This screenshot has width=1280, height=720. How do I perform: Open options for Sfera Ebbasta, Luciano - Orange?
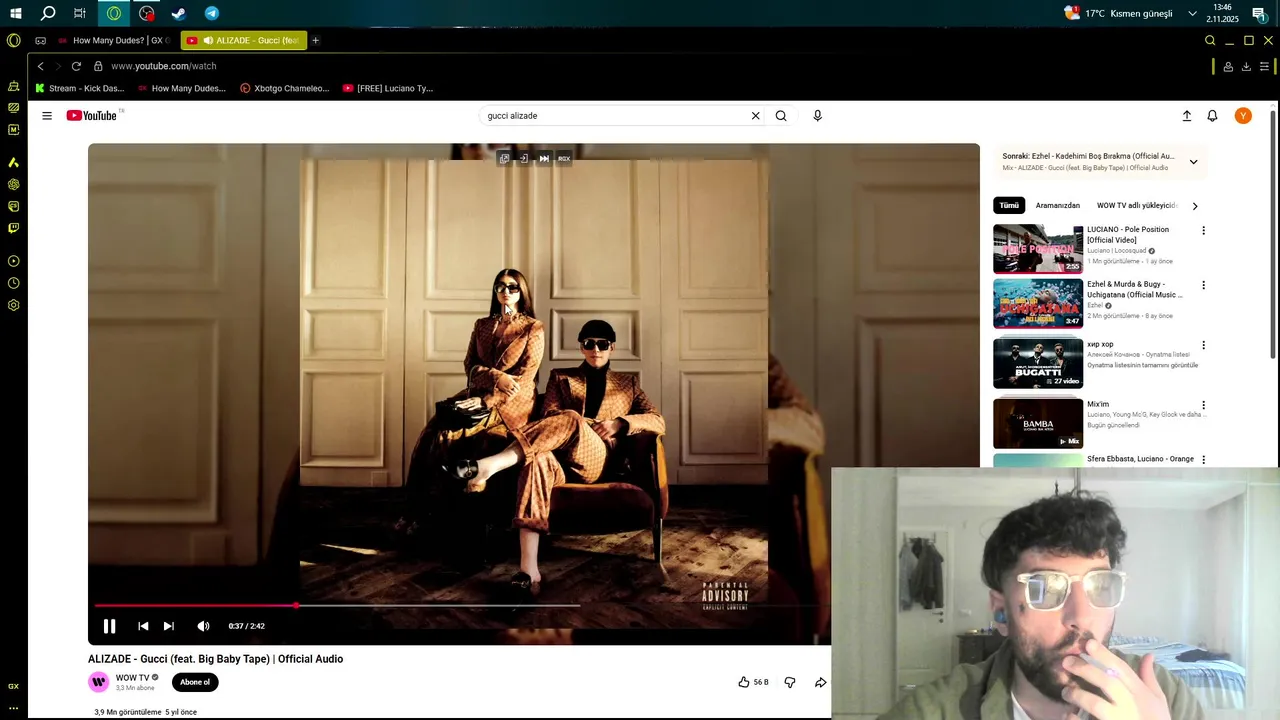coord(1203,460)
